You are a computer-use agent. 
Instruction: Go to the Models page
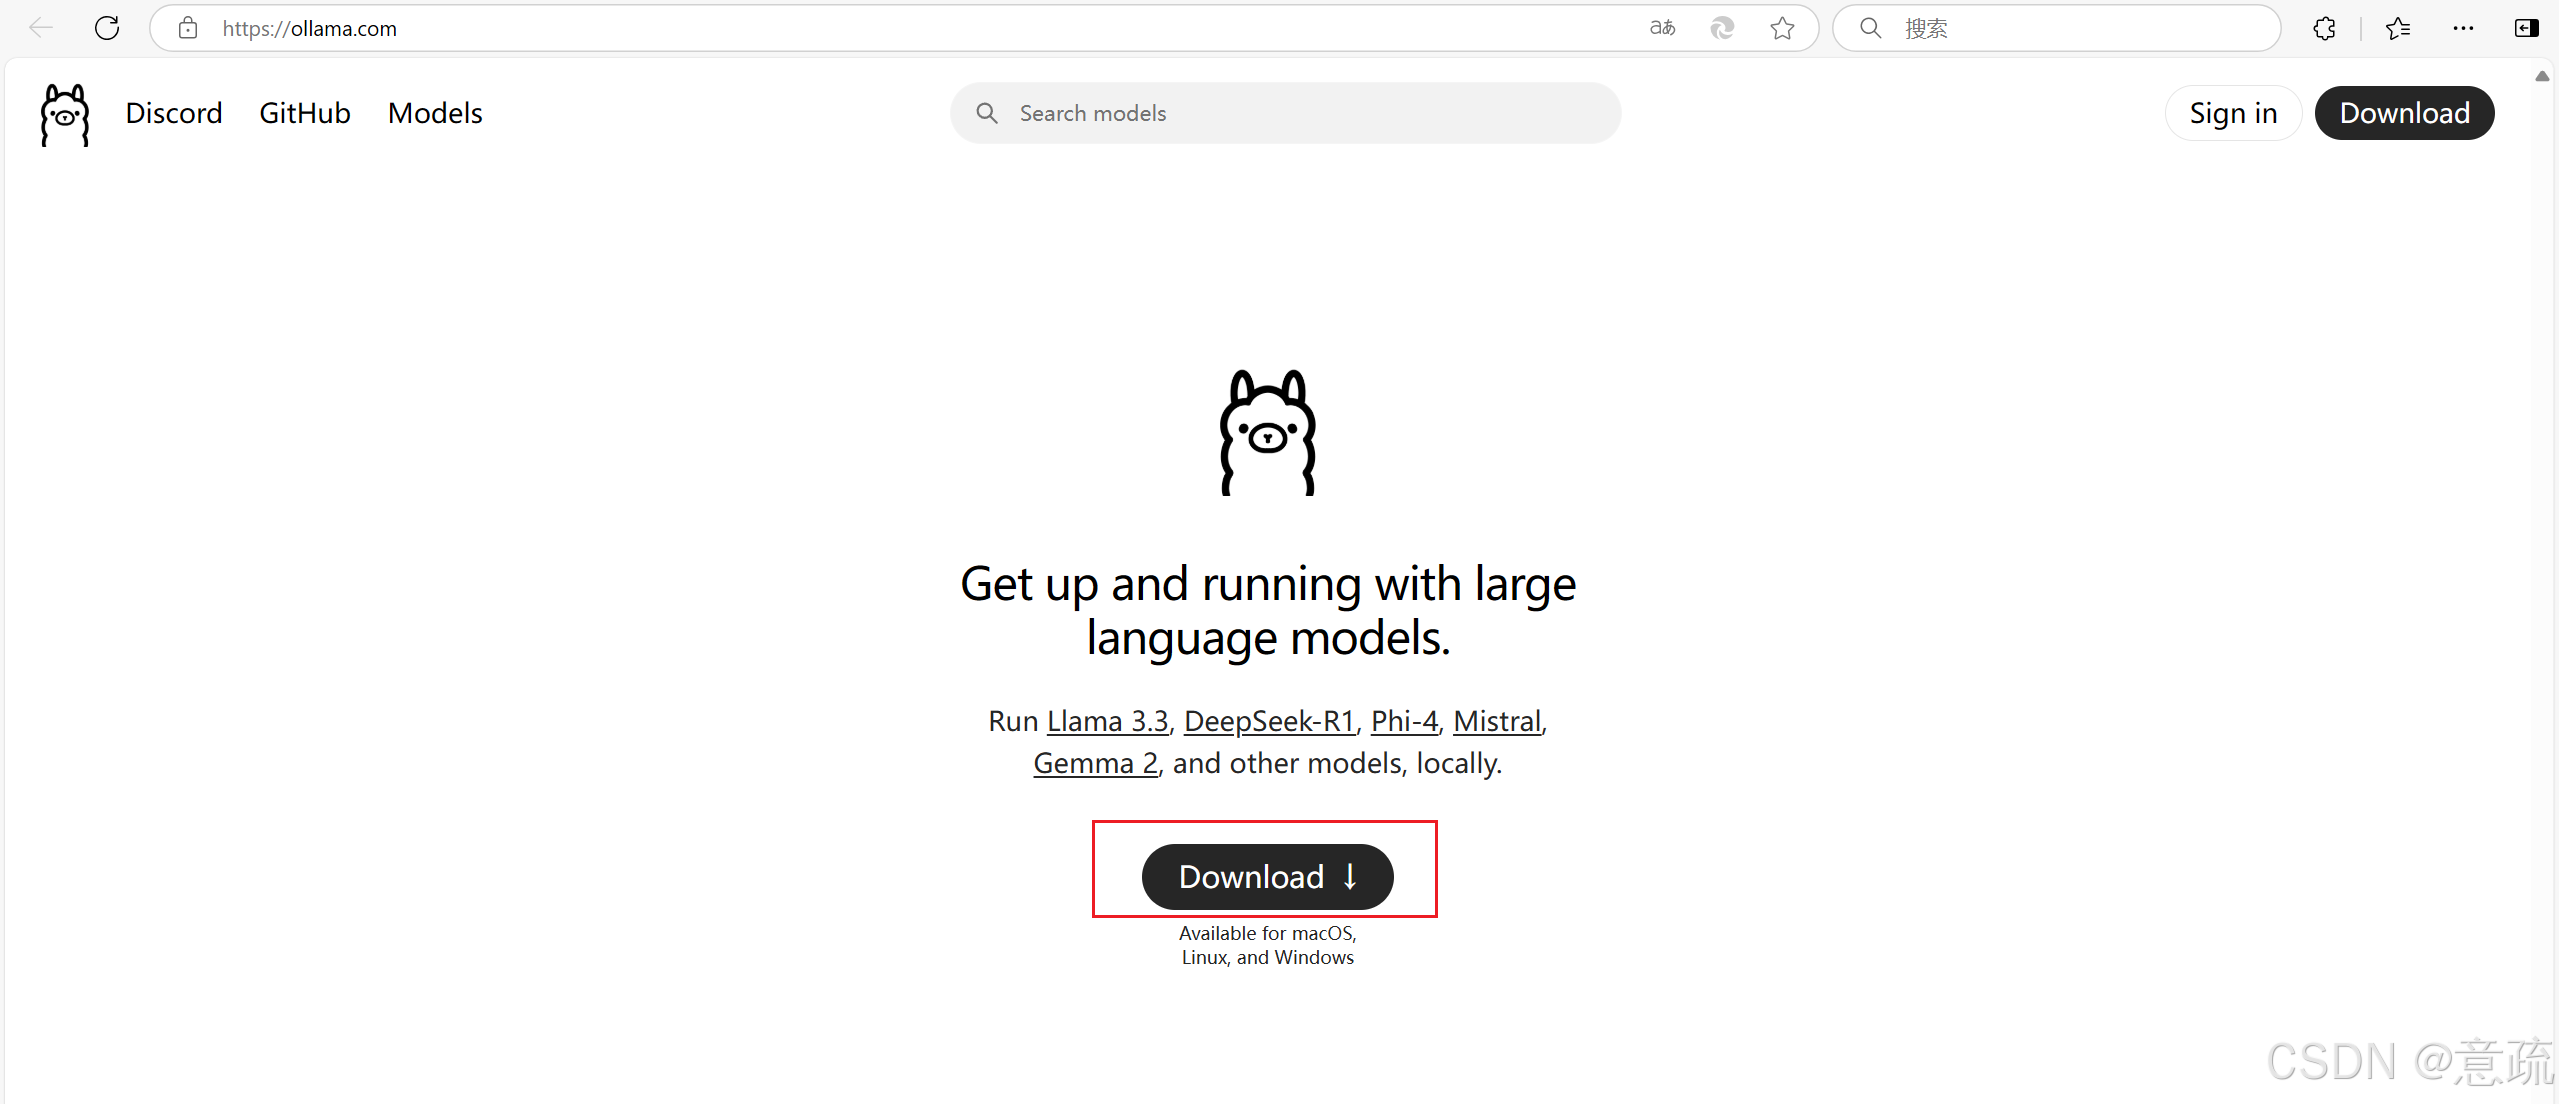point(435,113)
